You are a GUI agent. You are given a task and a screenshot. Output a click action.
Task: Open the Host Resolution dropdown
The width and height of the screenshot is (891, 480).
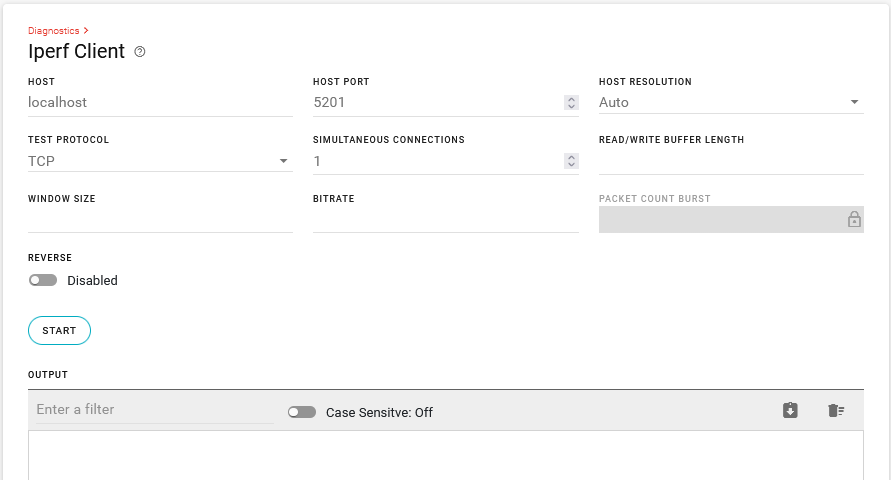click(731, 102)
